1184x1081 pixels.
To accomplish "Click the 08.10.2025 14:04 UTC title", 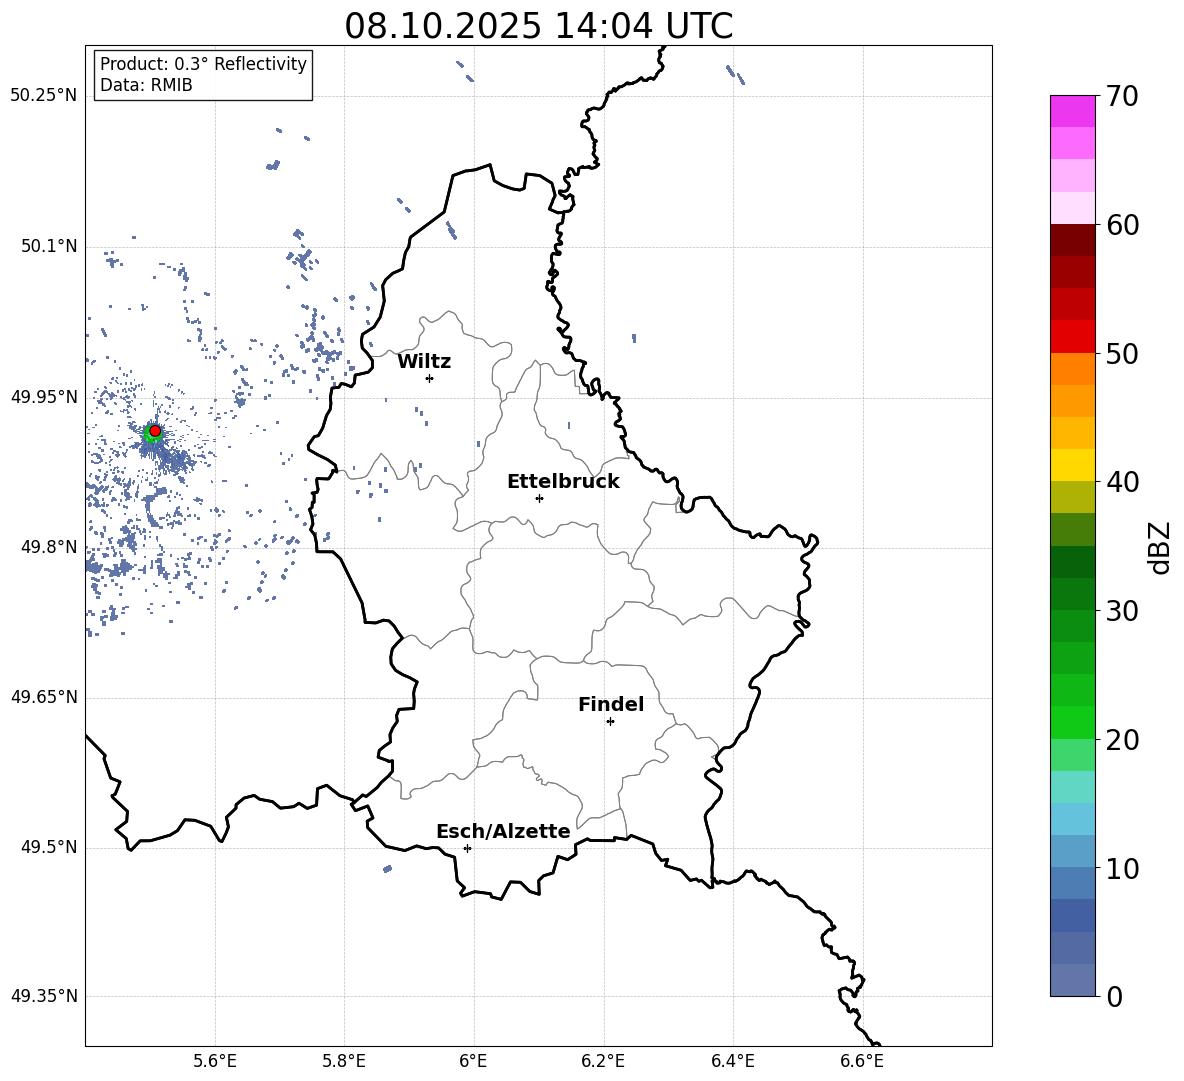I will click(538, 26).
